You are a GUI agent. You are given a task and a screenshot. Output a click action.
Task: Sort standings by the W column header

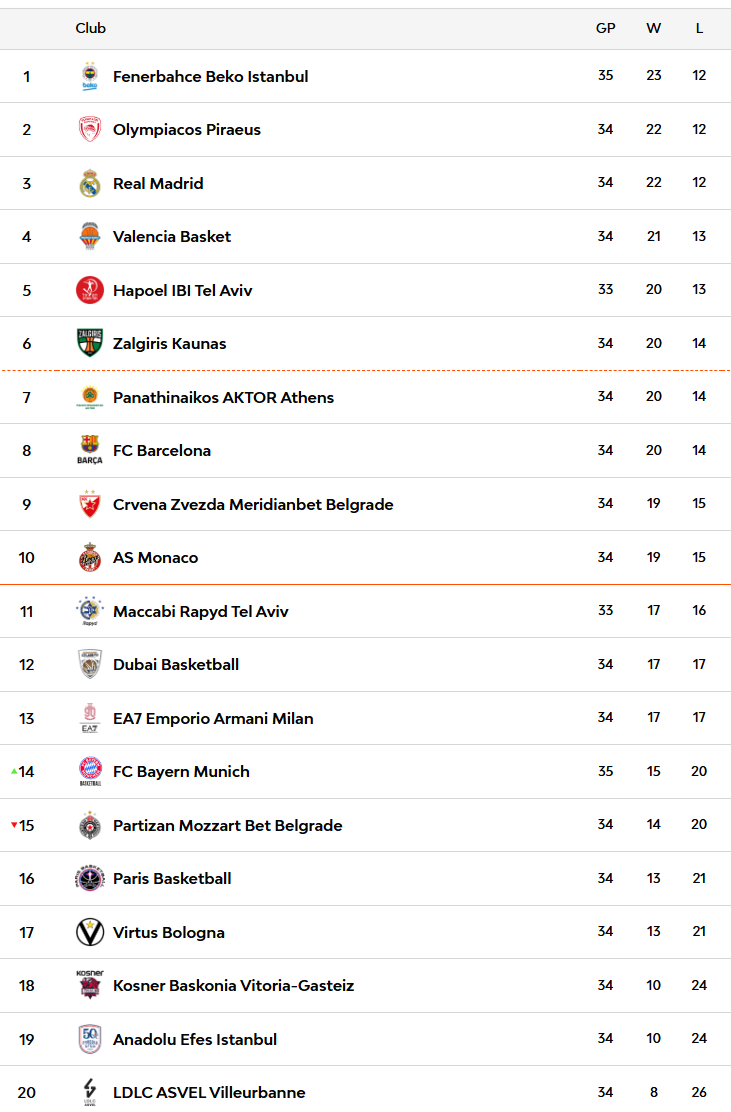[653, 28]
